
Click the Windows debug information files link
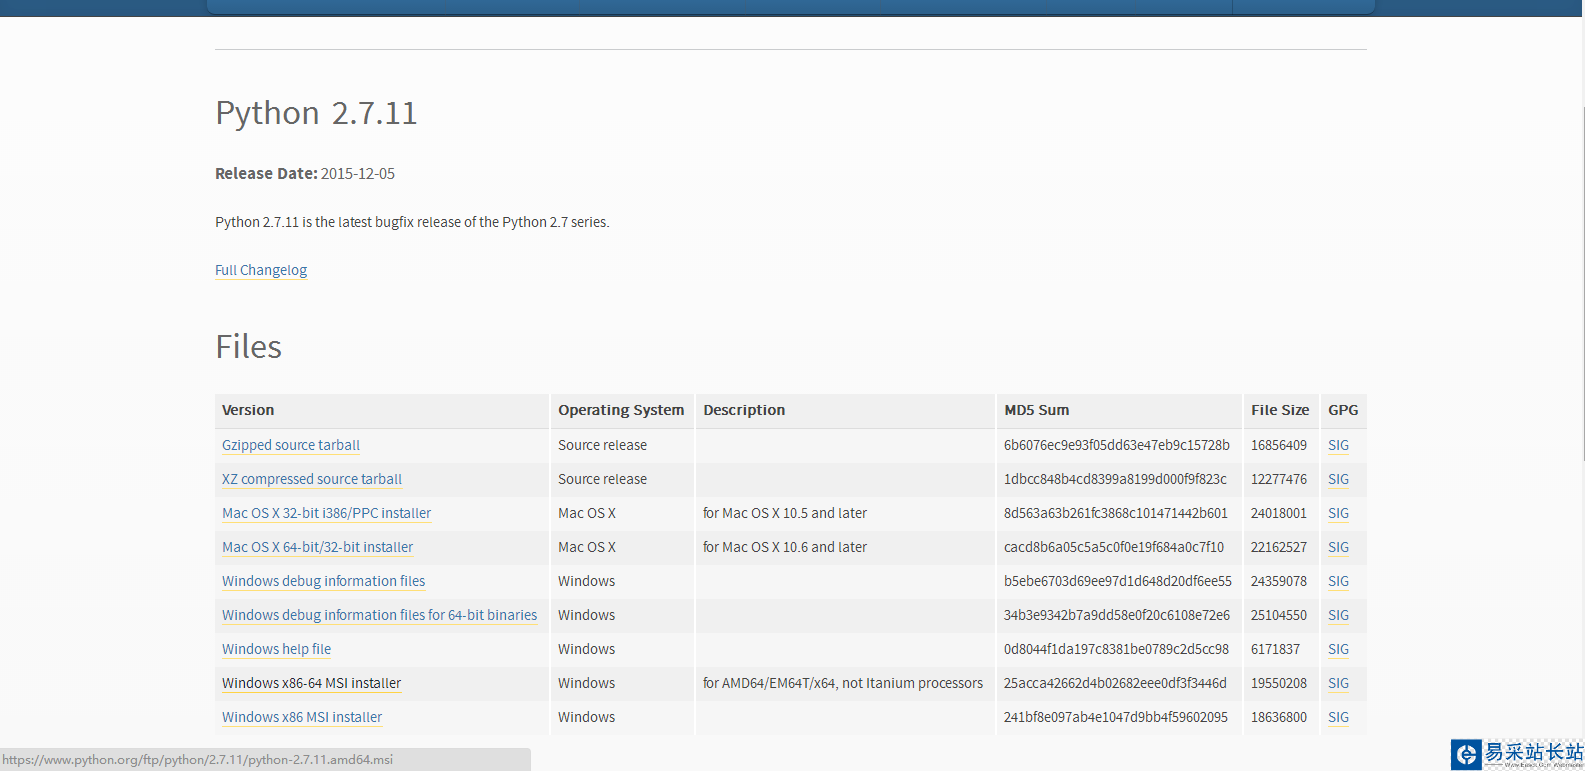(x=323, y=581)
